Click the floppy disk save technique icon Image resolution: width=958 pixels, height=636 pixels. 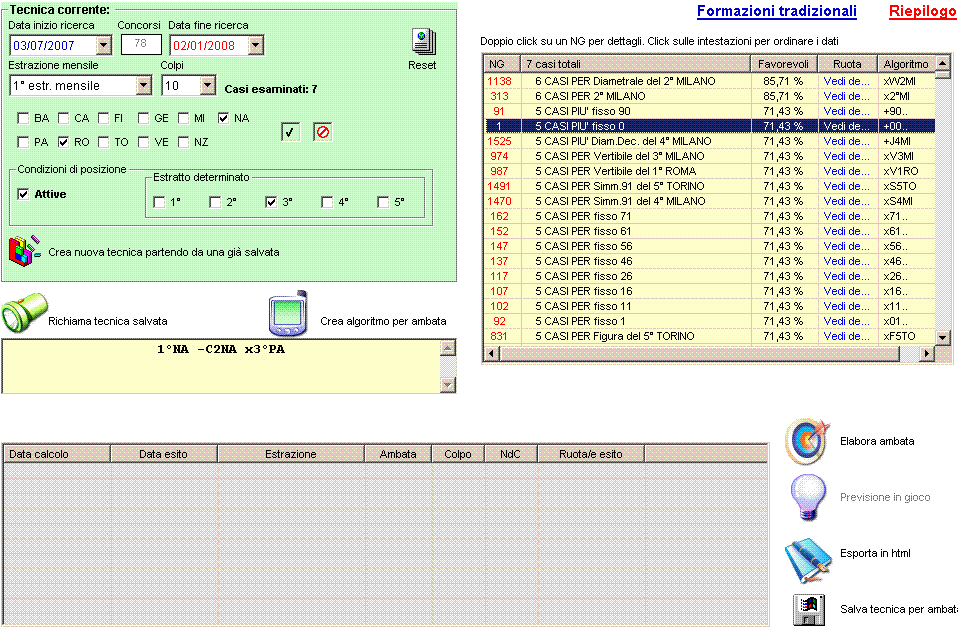tap(808, 610)
